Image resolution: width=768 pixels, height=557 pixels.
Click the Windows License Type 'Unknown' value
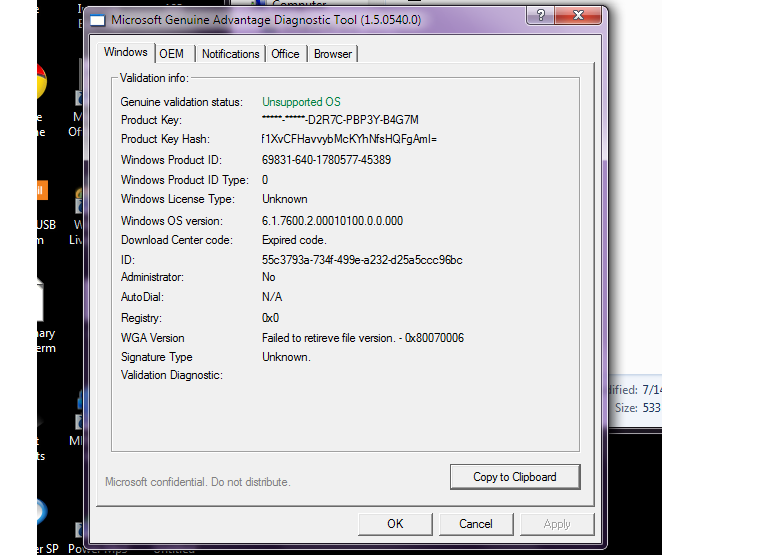[285, 199]
